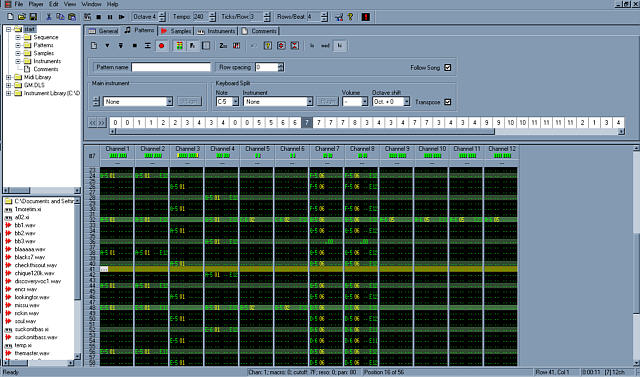This screenshot has height=377, width=640.
Task: Adjust Row spacing spinner arrows
Action: click(x=281, y=67)
